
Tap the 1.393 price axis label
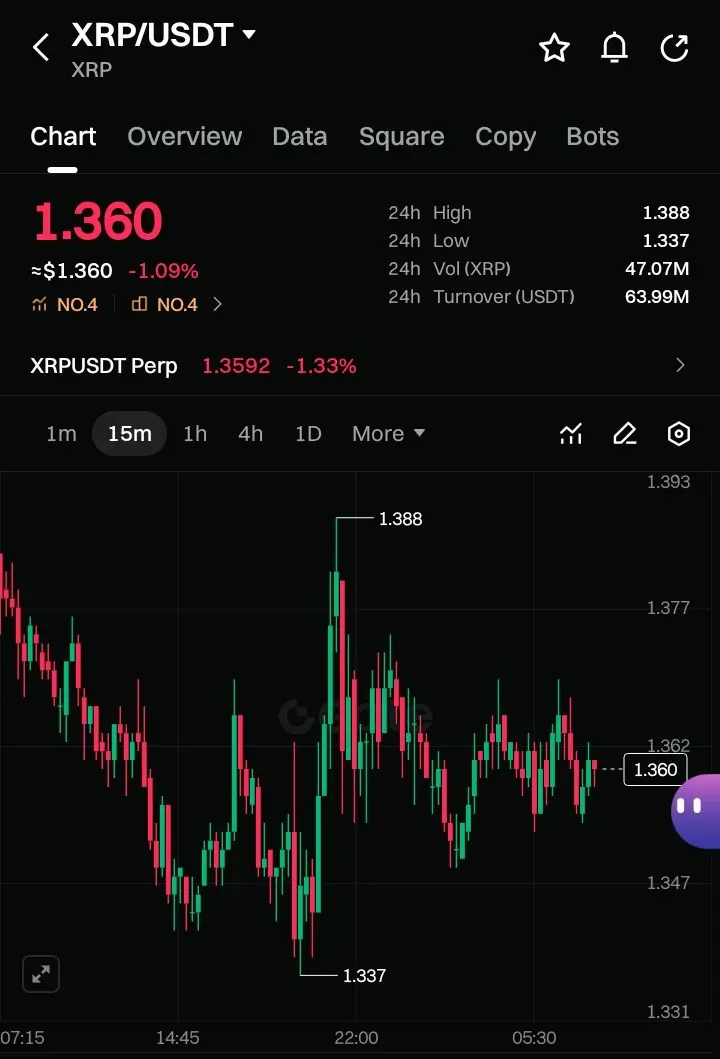(x=668, y=482)
